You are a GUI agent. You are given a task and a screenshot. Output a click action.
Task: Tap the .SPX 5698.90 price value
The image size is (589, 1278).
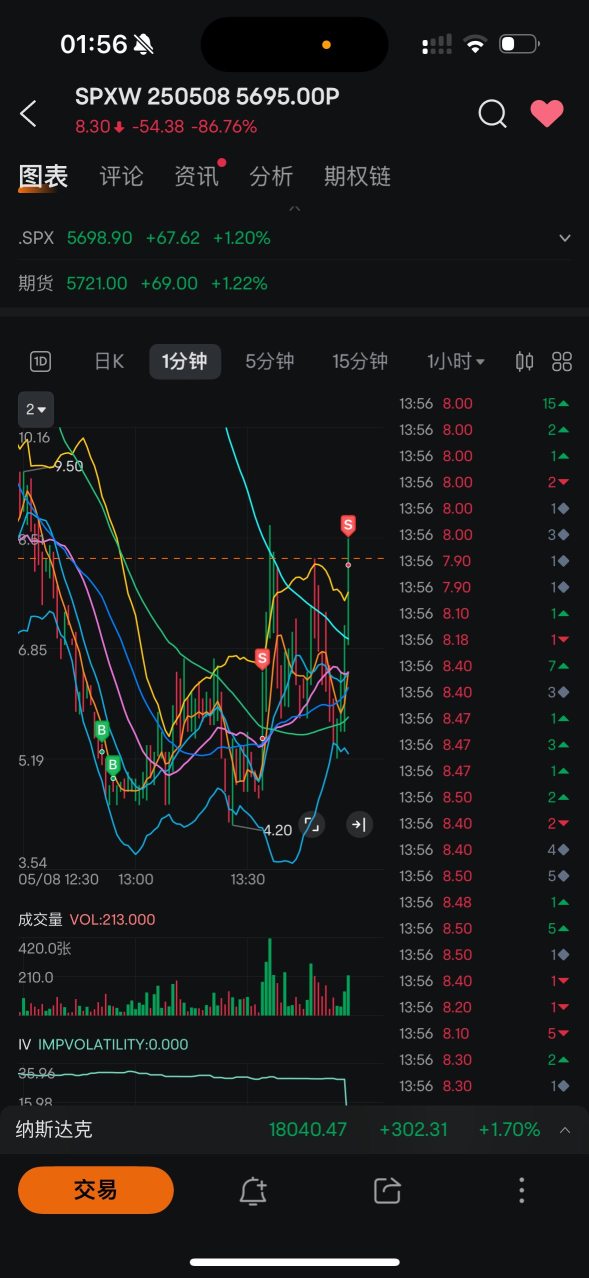[x=99, y=238]
